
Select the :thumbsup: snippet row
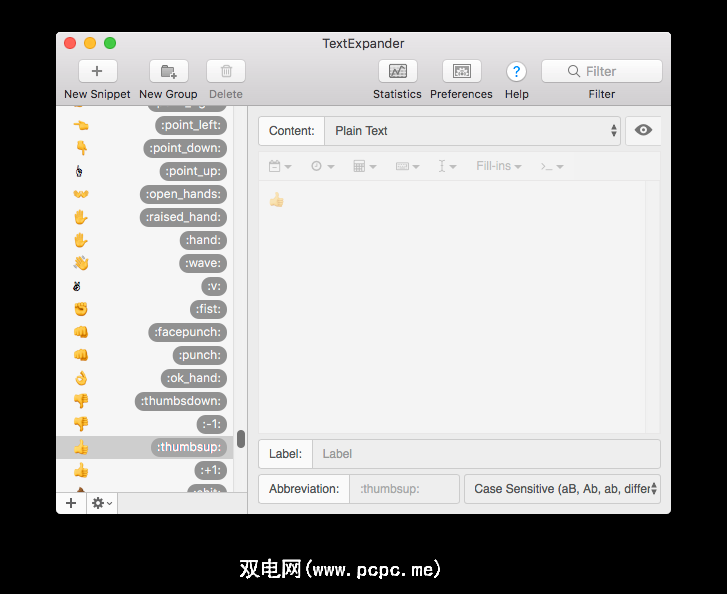145,447
